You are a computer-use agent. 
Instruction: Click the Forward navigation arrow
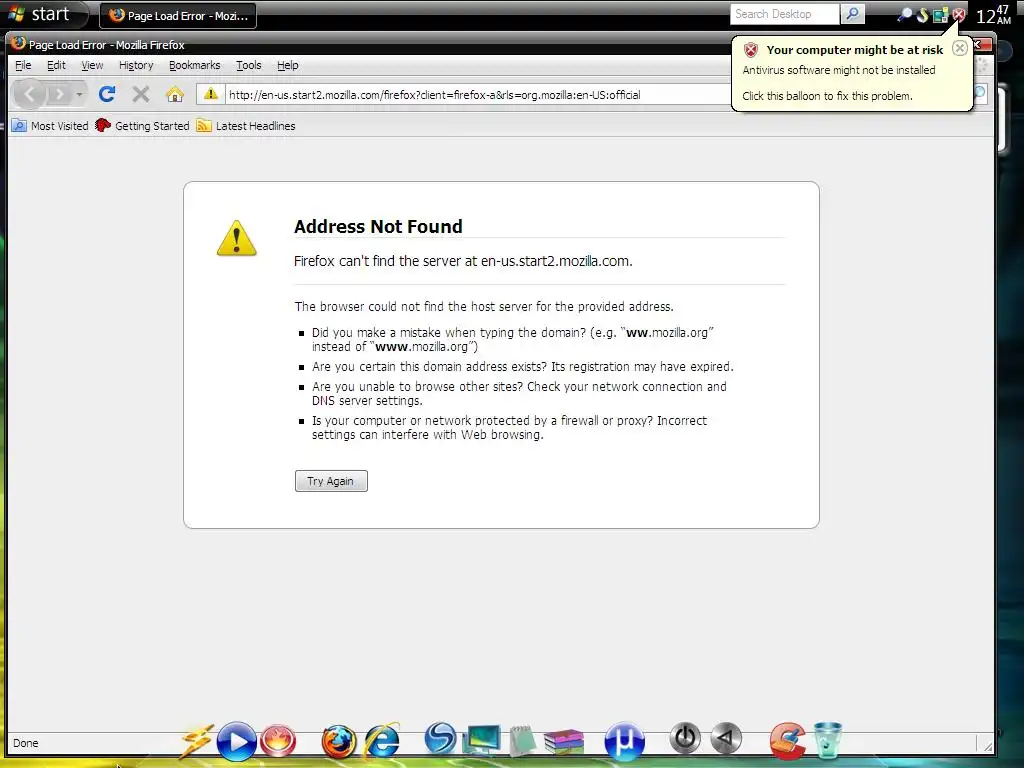coord(59,95)
